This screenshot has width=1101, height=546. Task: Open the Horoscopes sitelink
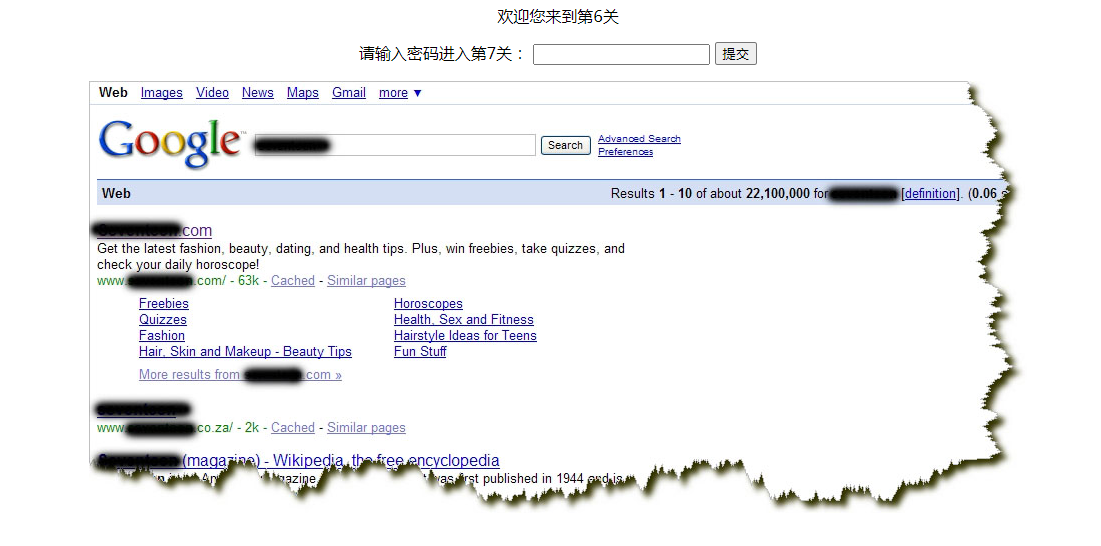(428, 303)
